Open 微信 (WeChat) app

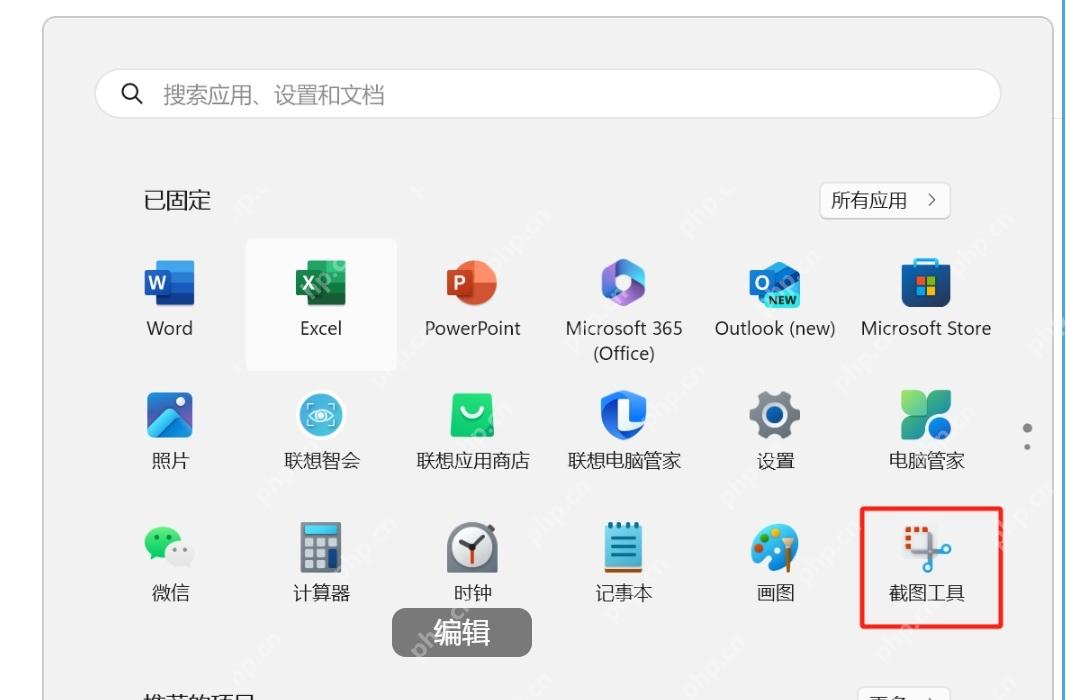(x=169, y=546)
